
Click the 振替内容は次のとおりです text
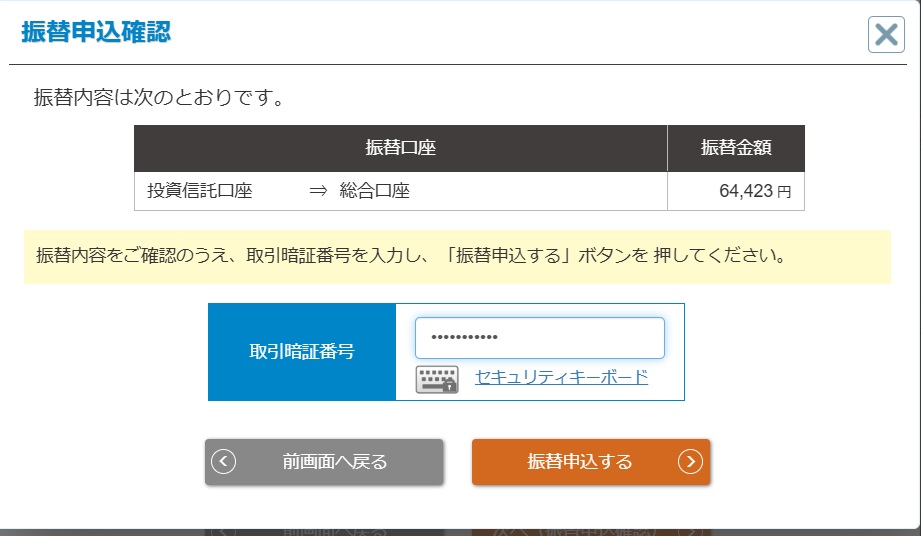click(x=160, y=98)
